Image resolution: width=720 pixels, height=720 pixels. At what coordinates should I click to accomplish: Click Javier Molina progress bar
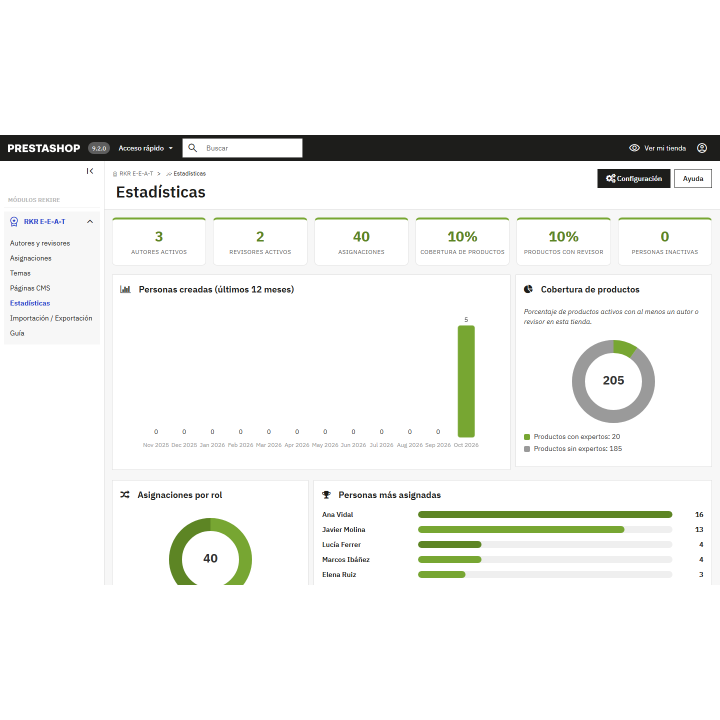(545, 529)
